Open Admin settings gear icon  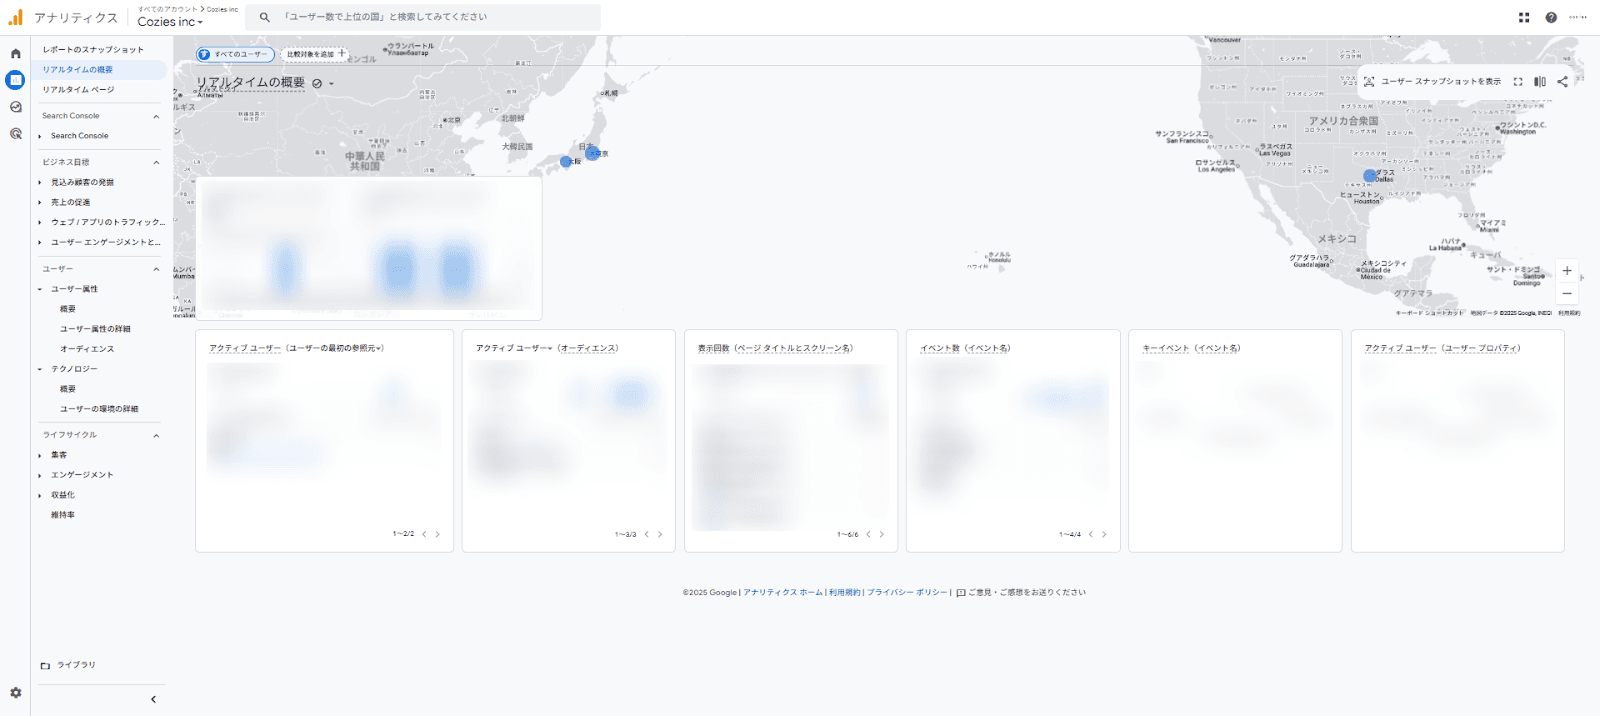pos(15,693)
